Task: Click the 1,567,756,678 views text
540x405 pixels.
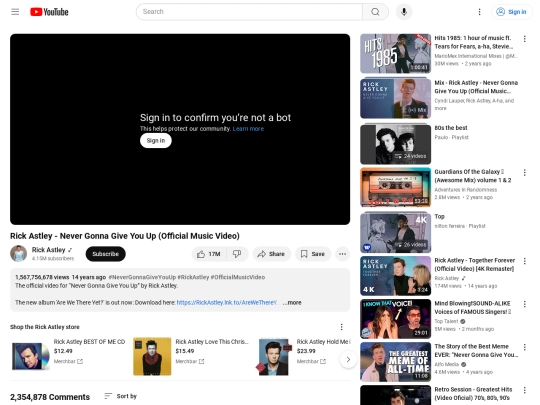Action: coord(42,277)
